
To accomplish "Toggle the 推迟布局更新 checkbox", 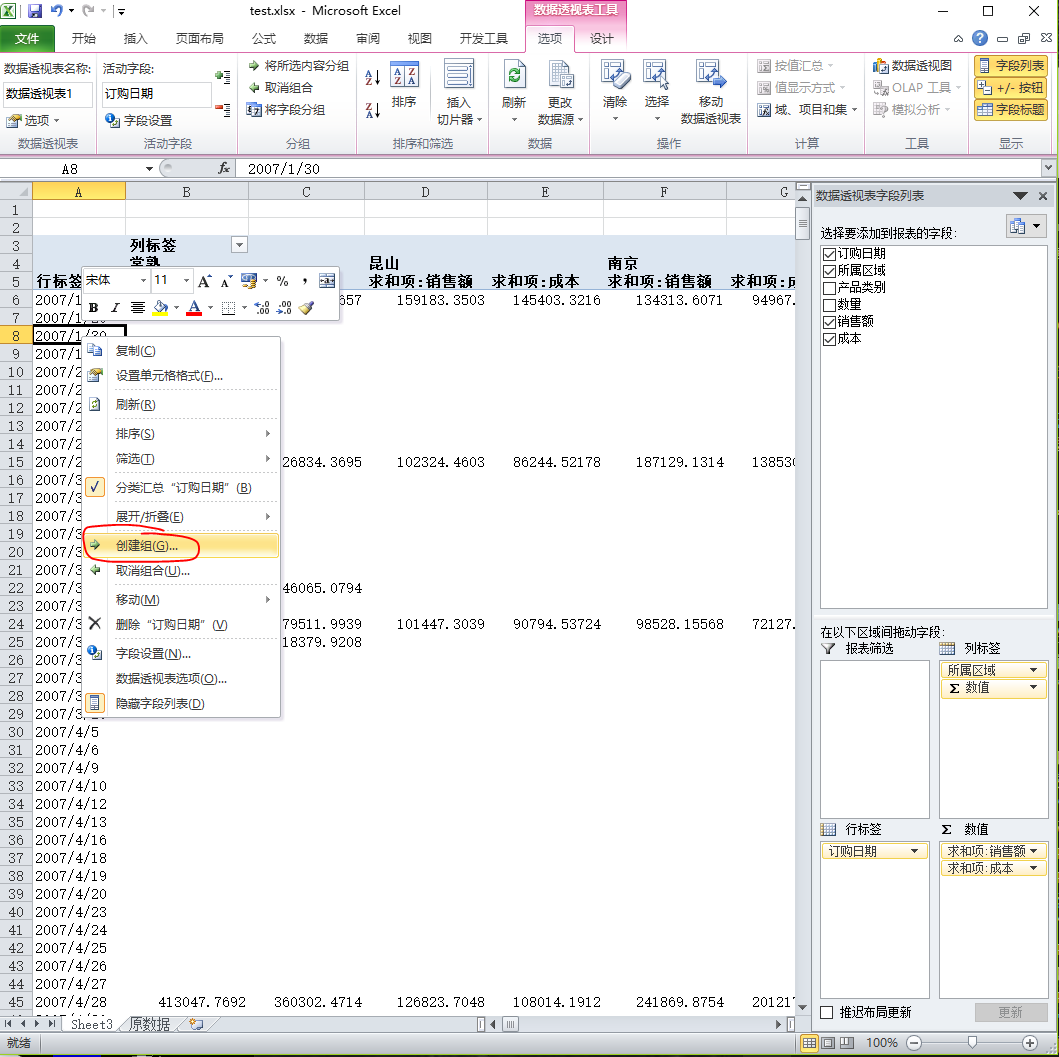I will (x=827, y=1012).
